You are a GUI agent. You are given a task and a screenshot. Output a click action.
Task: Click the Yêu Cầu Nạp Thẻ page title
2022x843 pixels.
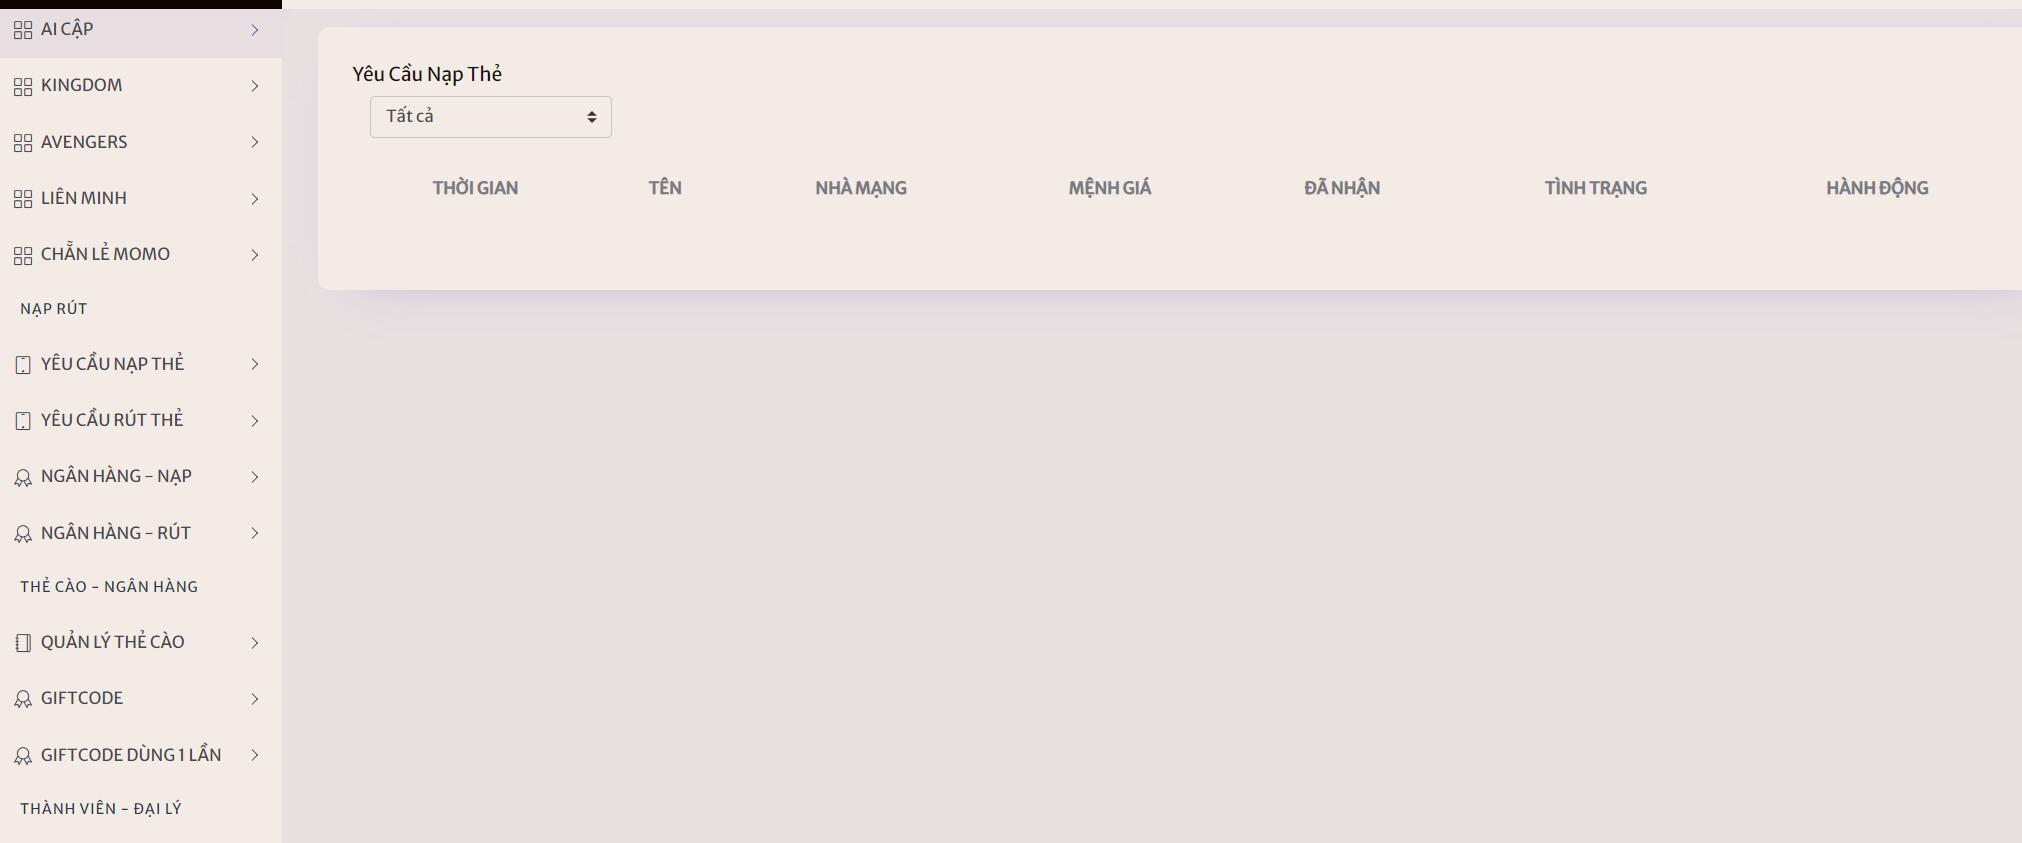[x=427, y=74]
